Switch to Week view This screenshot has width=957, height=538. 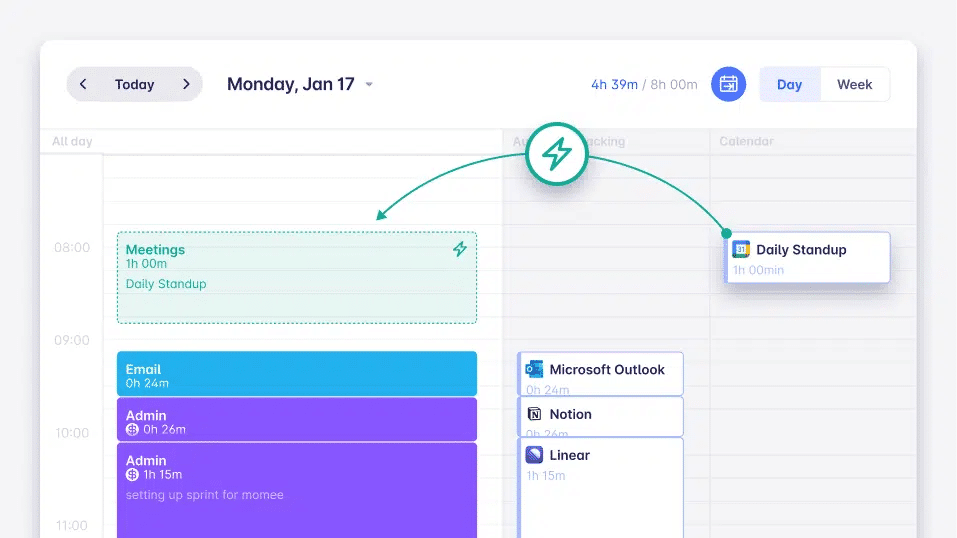point(854,84)
